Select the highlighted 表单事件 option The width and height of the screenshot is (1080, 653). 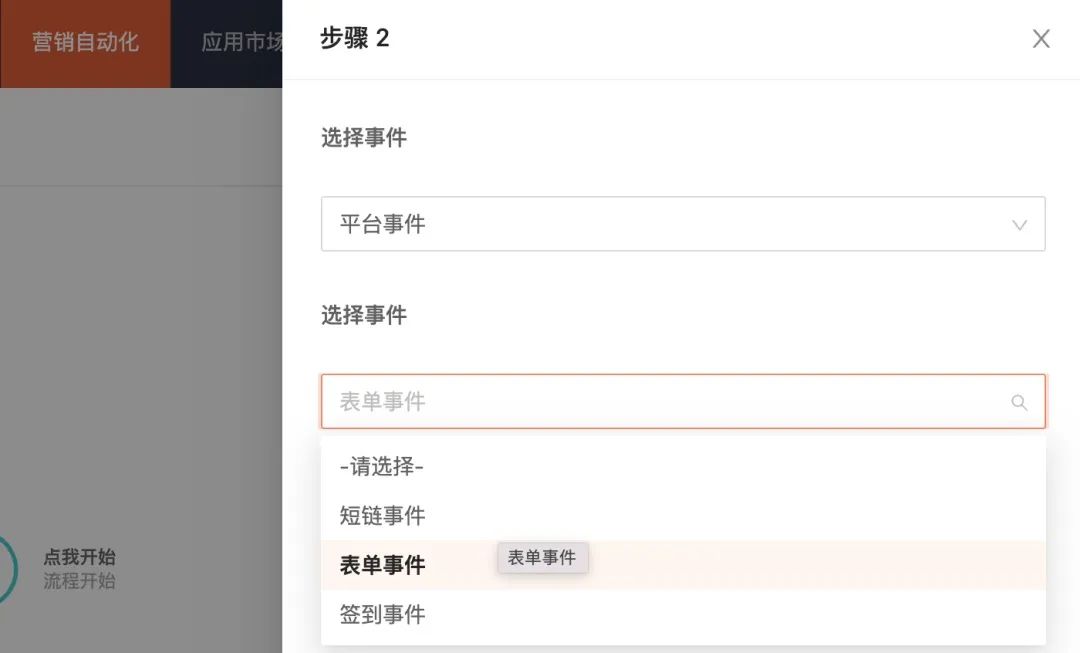382,565
